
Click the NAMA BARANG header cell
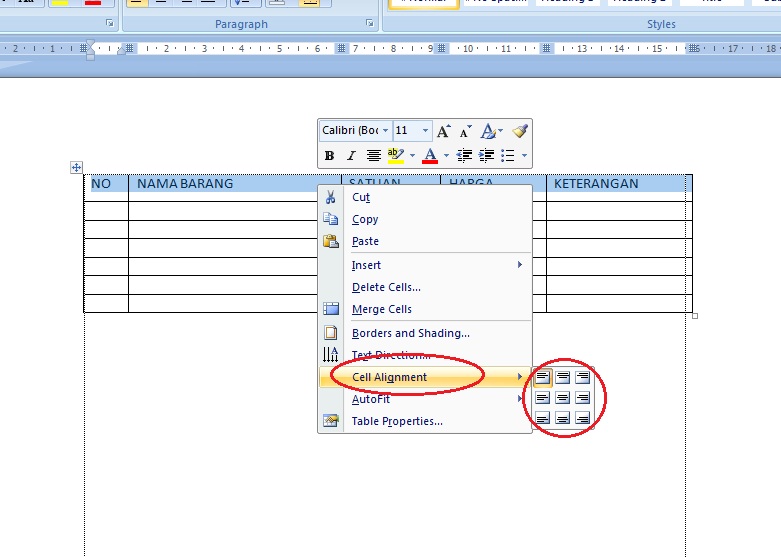[235, 188]
